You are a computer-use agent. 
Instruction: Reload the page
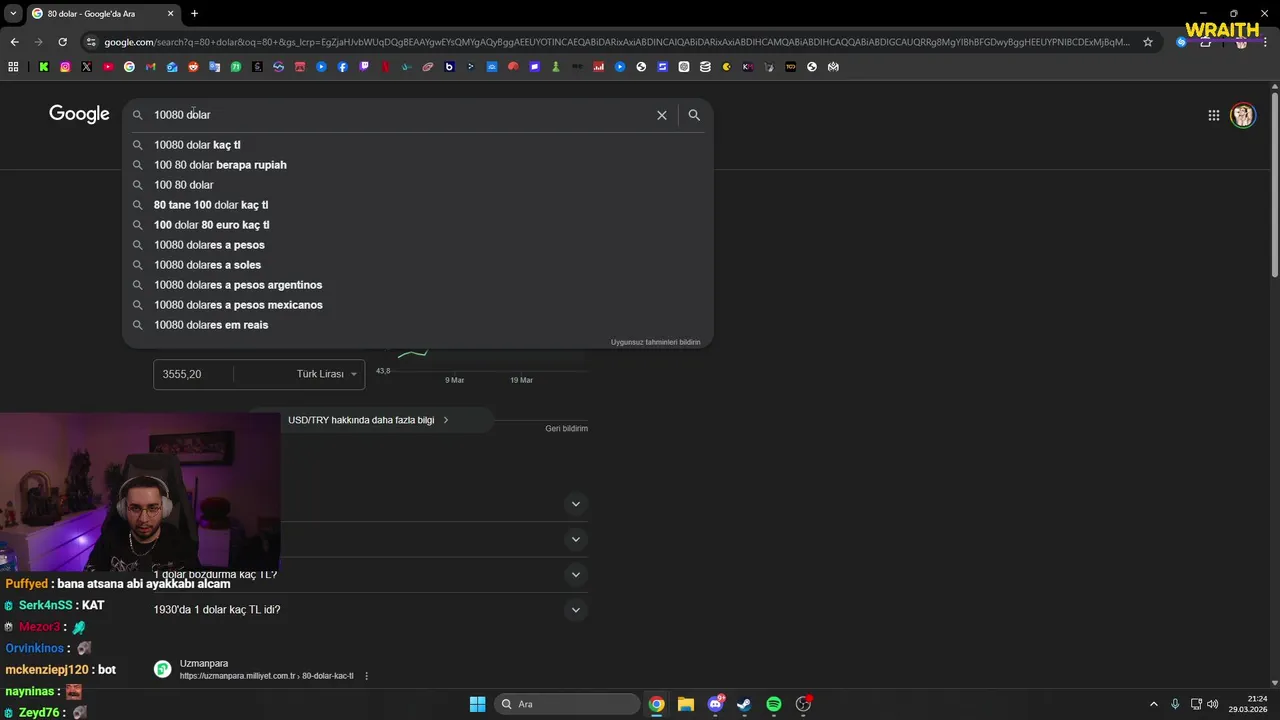pyautogui.click(x=62, y=42)
